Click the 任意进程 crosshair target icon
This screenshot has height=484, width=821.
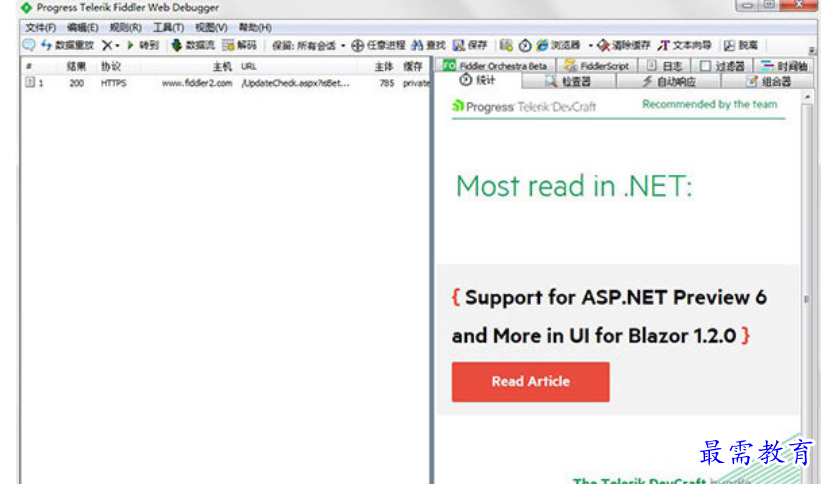pyautogui.click(x=358, y=46)
